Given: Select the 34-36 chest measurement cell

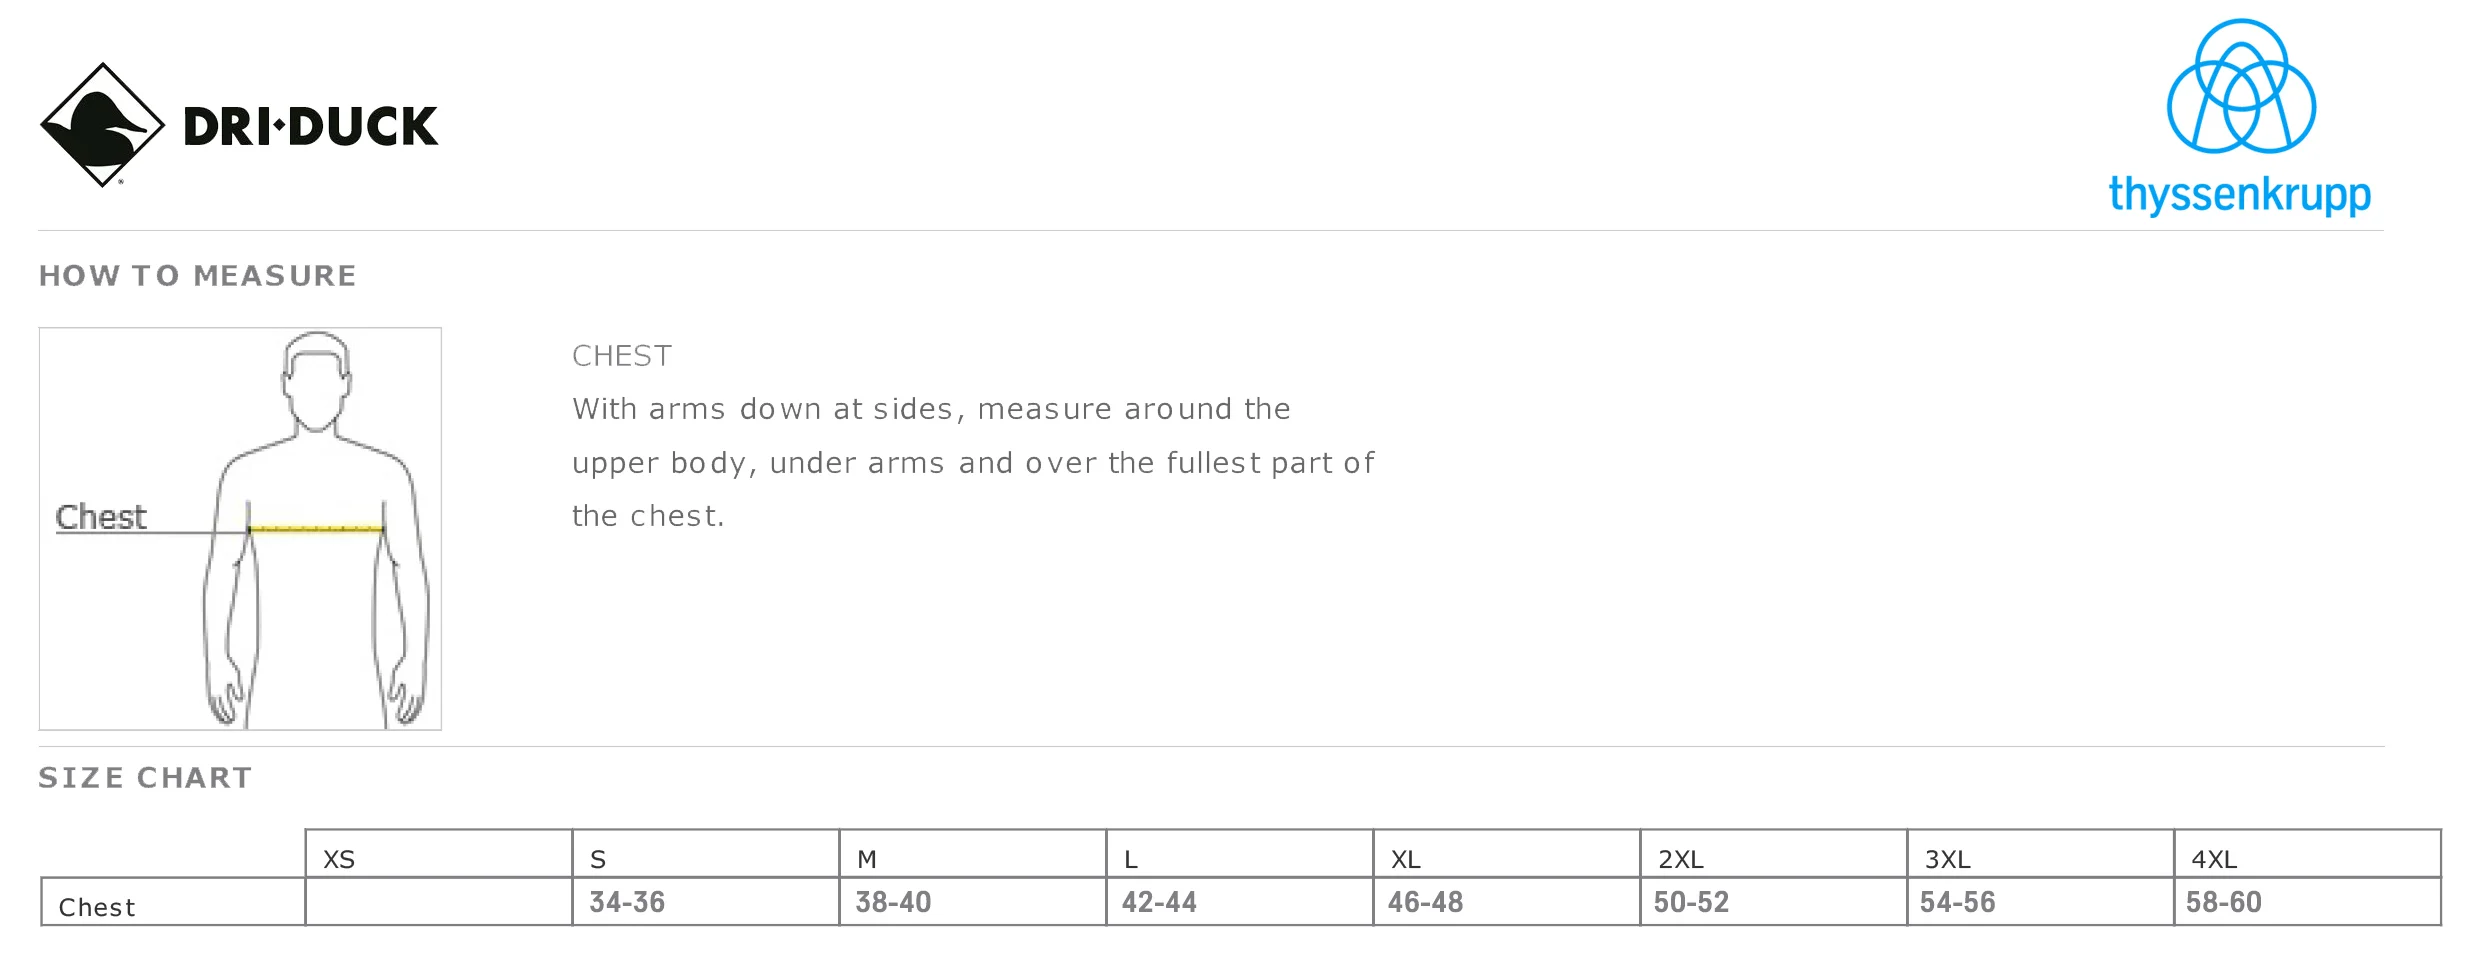Looking at the screenshot, I should tap(706, 902).
